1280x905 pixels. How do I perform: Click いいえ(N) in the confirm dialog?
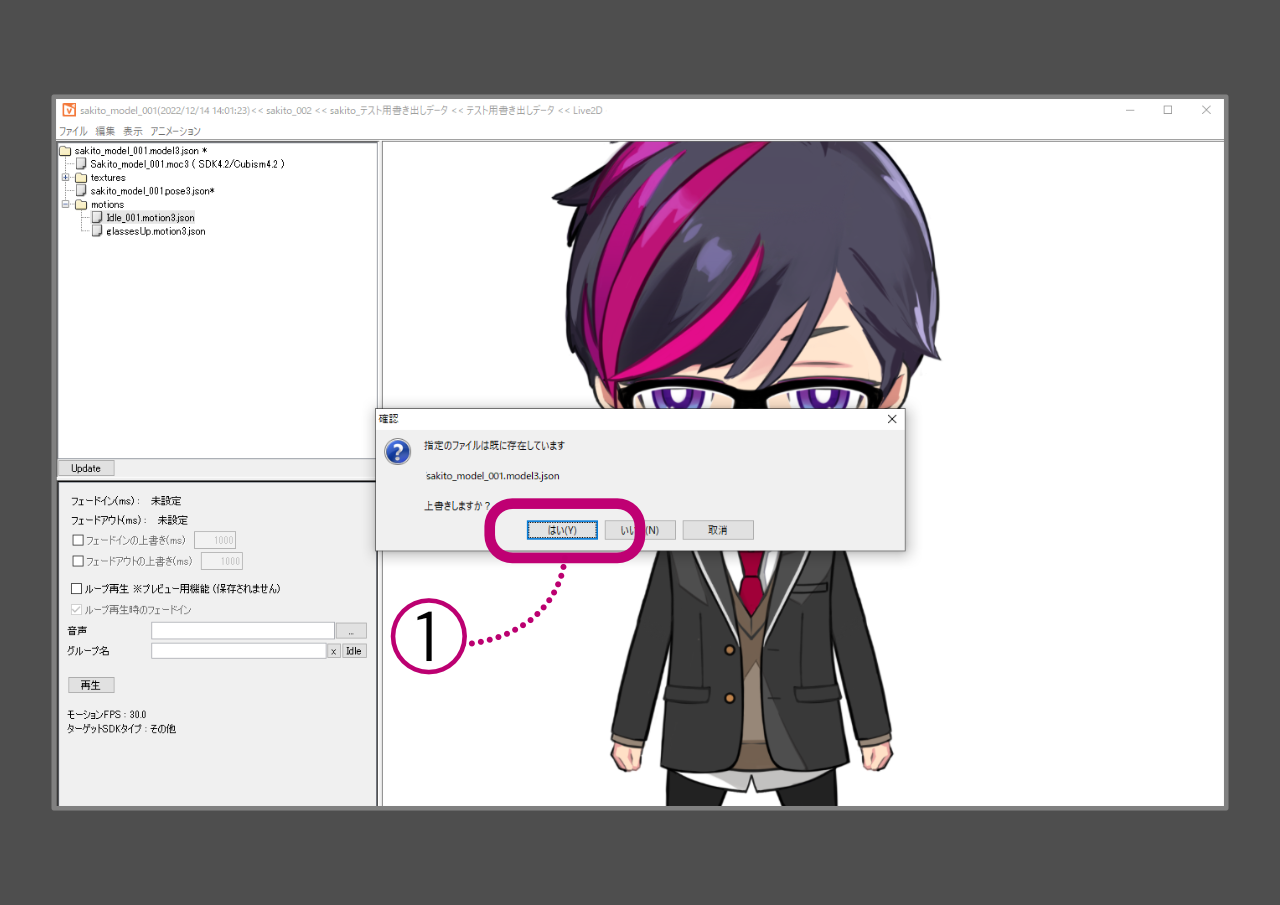640,530
